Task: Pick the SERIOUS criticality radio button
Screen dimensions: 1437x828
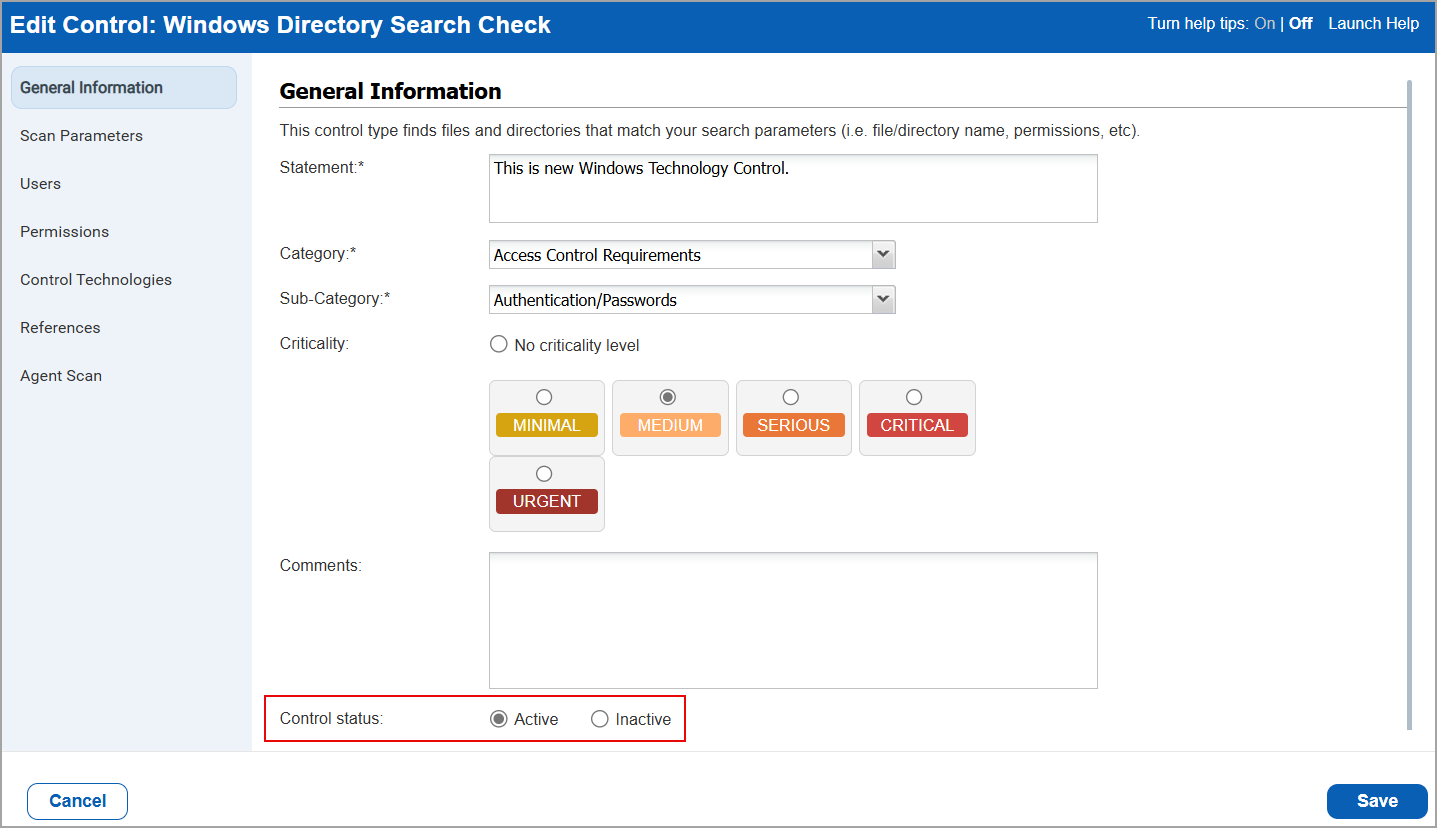Action: click(x=791, y=397)
